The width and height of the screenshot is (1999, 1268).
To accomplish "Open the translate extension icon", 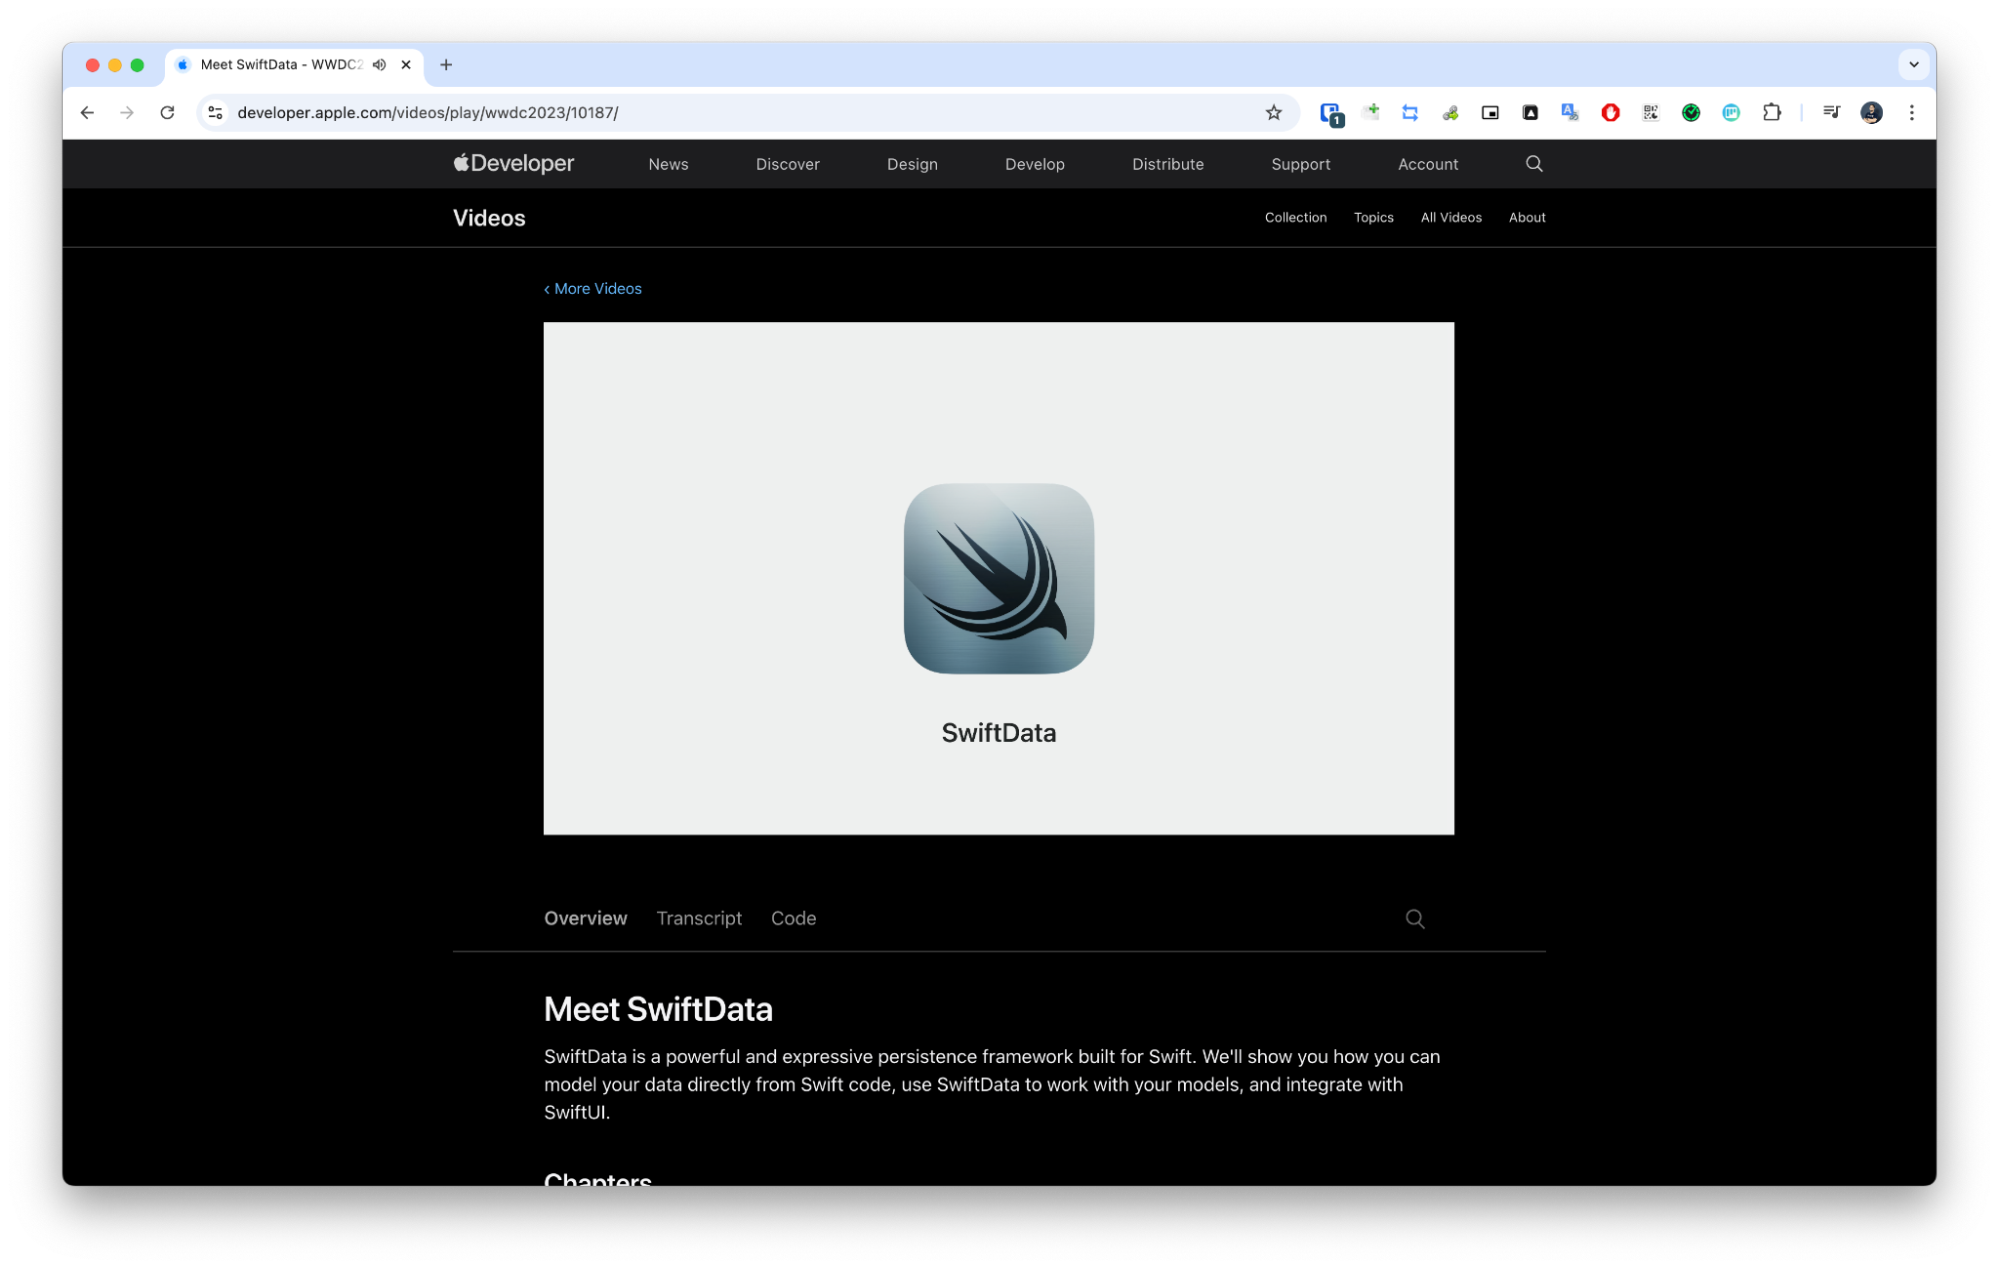I will pos(1570,113).
